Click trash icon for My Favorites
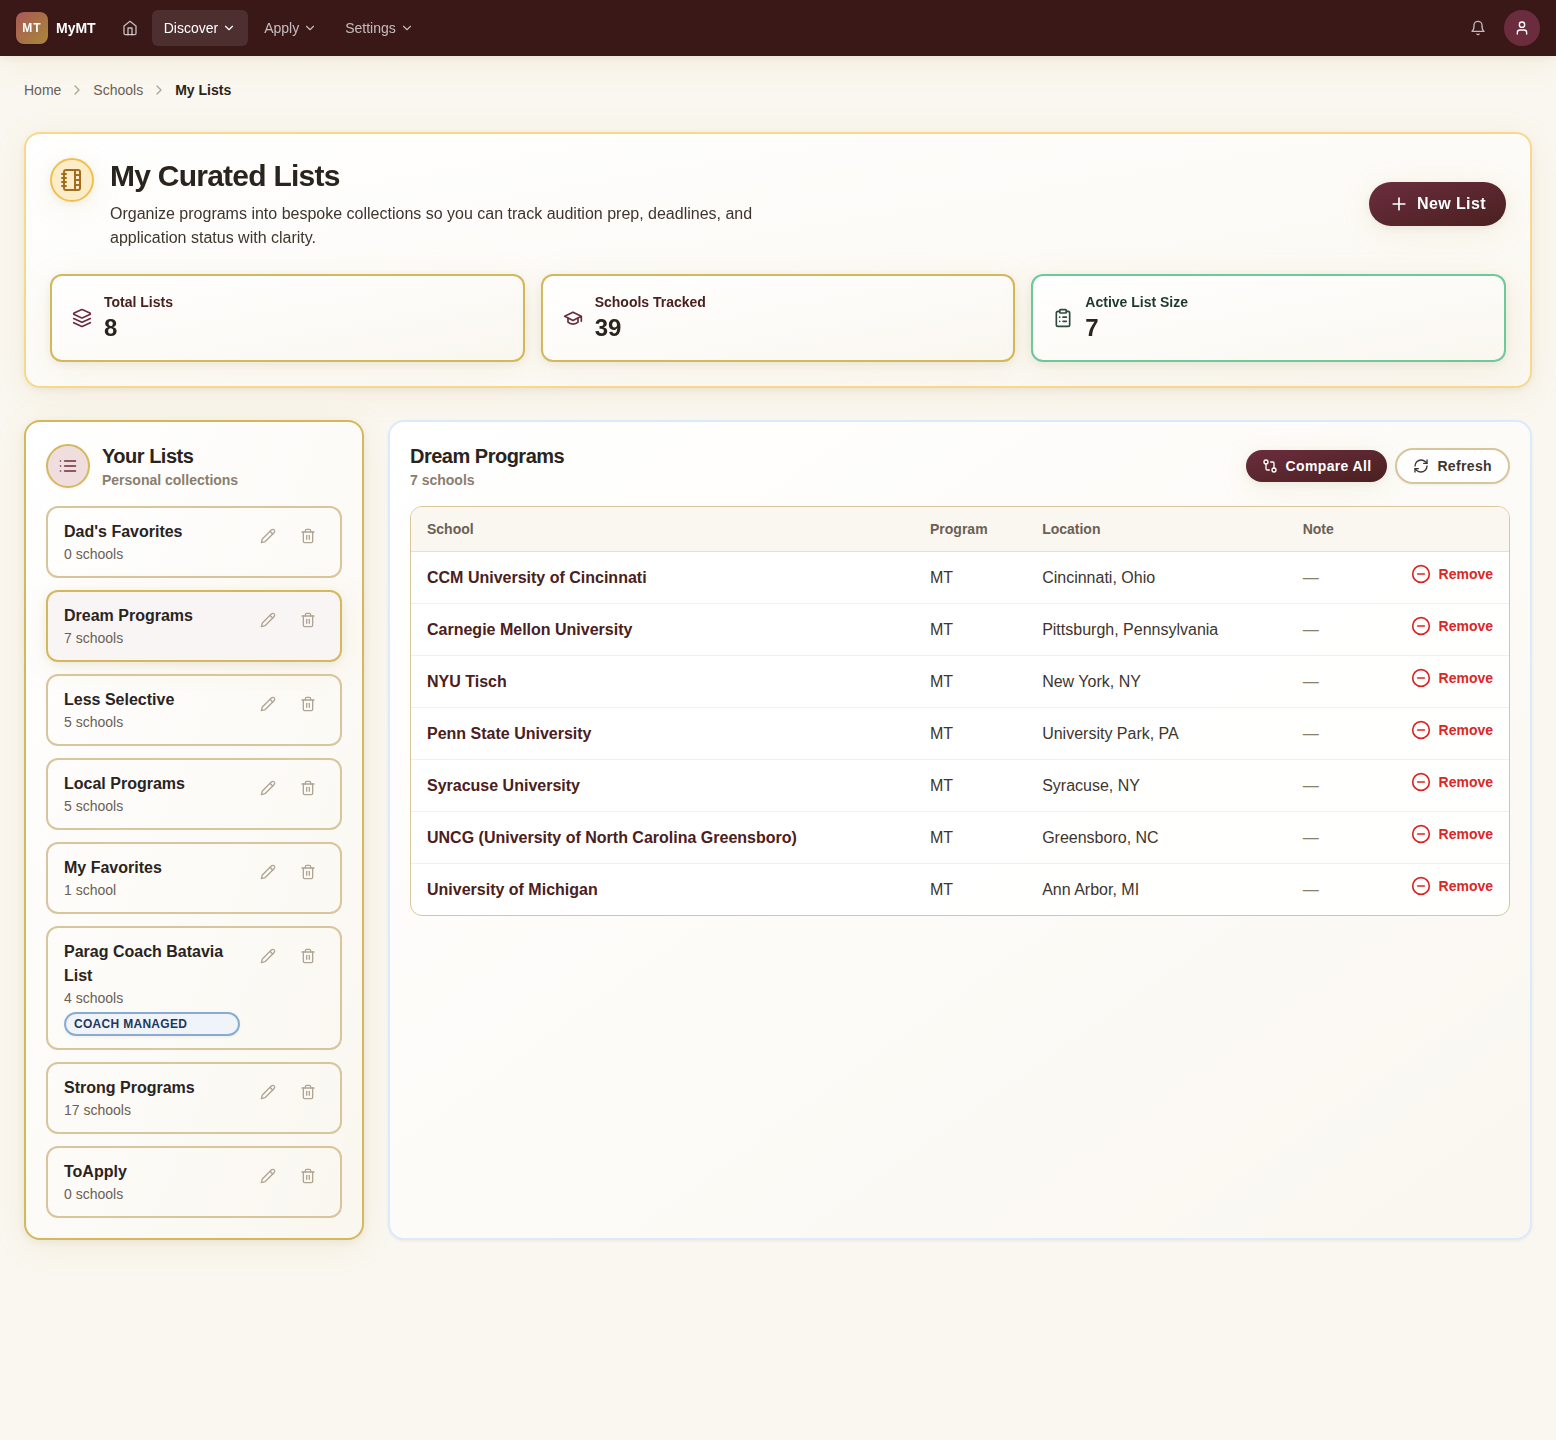Screen dimensions: 1556x1440 tap(308, 872)
